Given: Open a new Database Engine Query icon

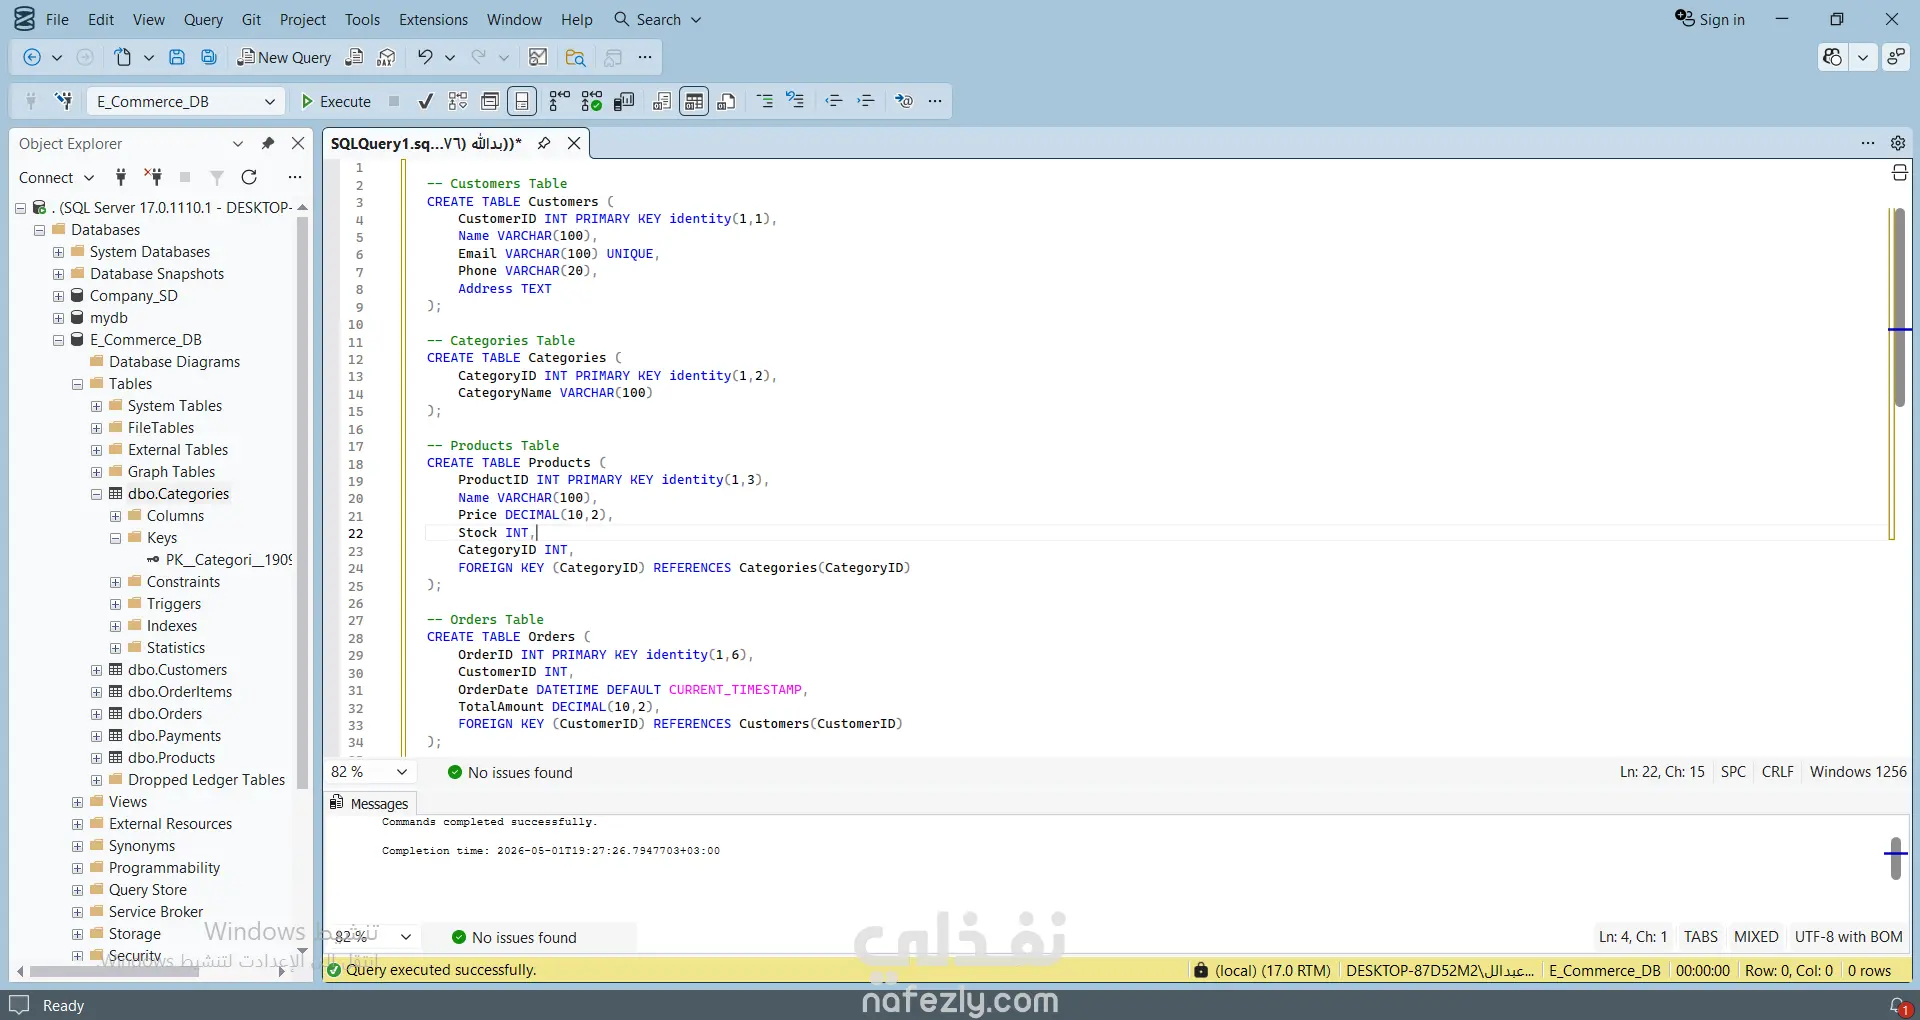Looking at the screenshot, I should point(354,58).
